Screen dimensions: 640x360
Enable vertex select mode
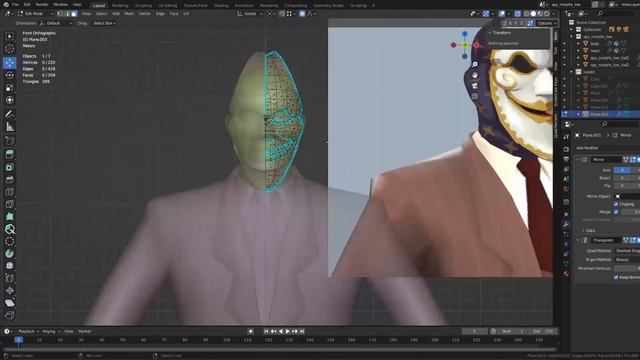click(60, 13)
